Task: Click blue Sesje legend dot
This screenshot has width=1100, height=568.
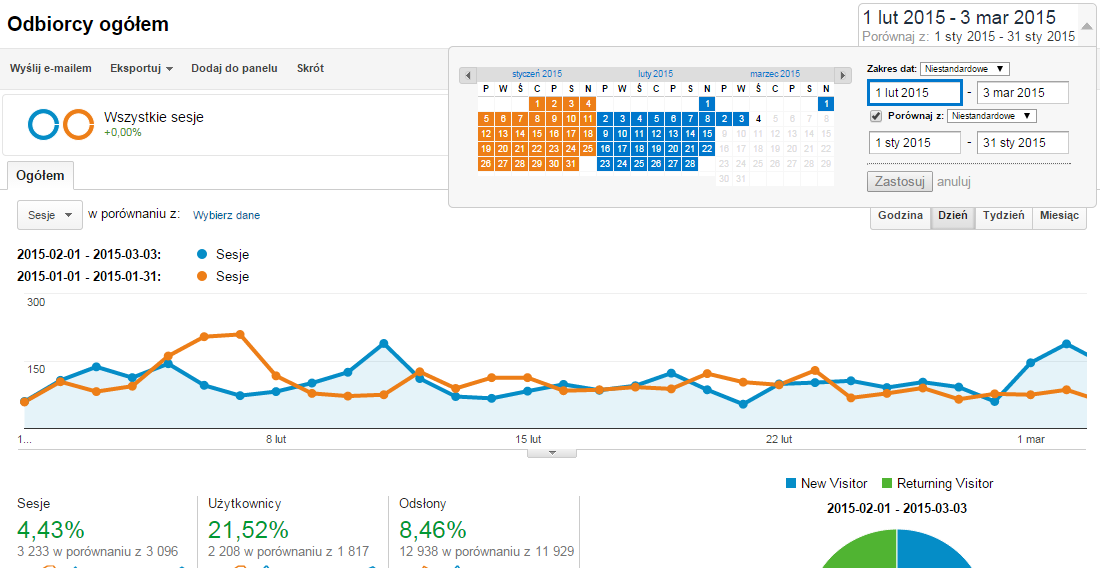Action: 202,254
